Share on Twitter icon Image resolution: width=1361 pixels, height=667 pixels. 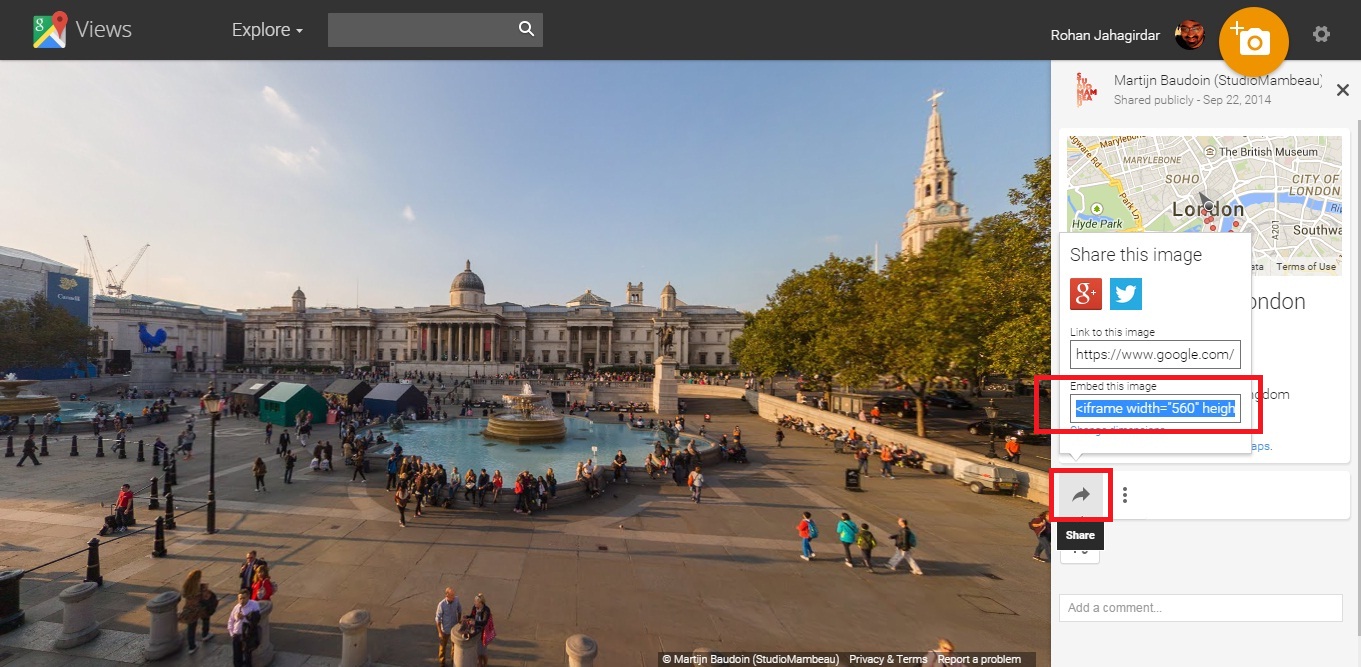1126,294
